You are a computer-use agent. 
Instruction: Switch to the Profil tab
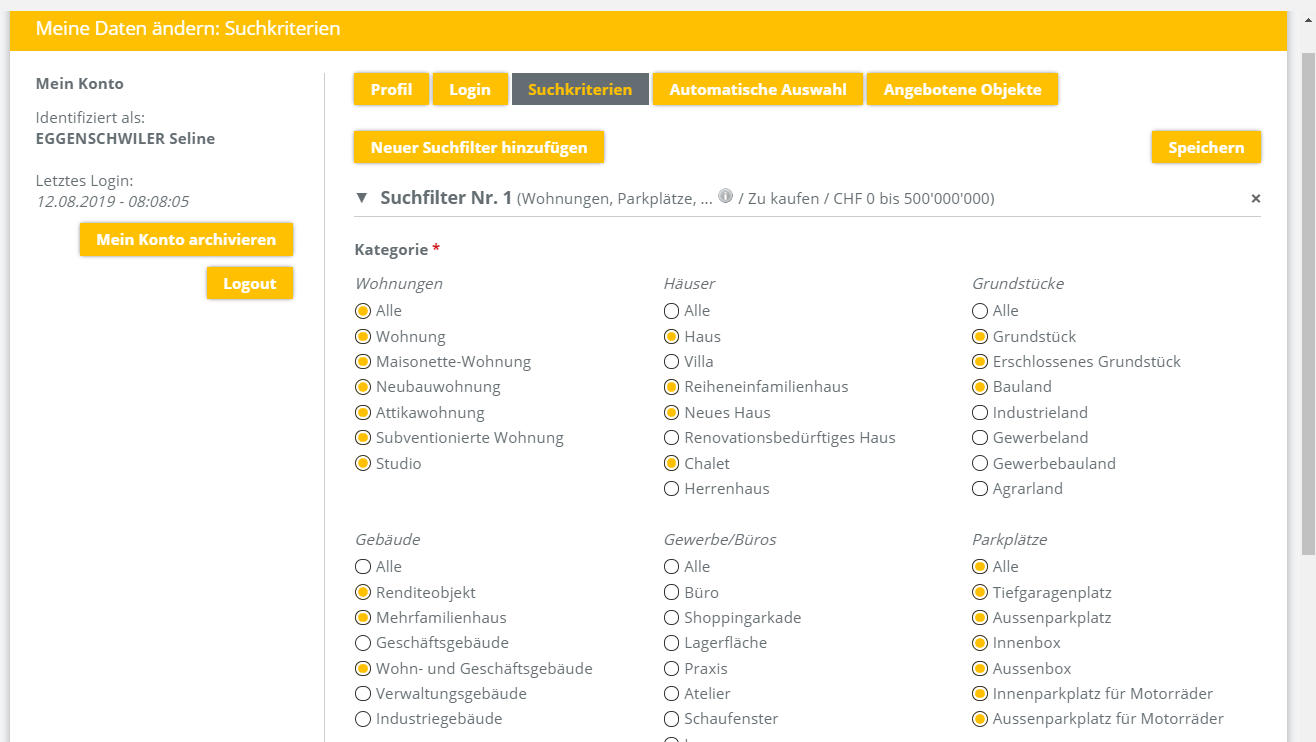pos(391,90)
